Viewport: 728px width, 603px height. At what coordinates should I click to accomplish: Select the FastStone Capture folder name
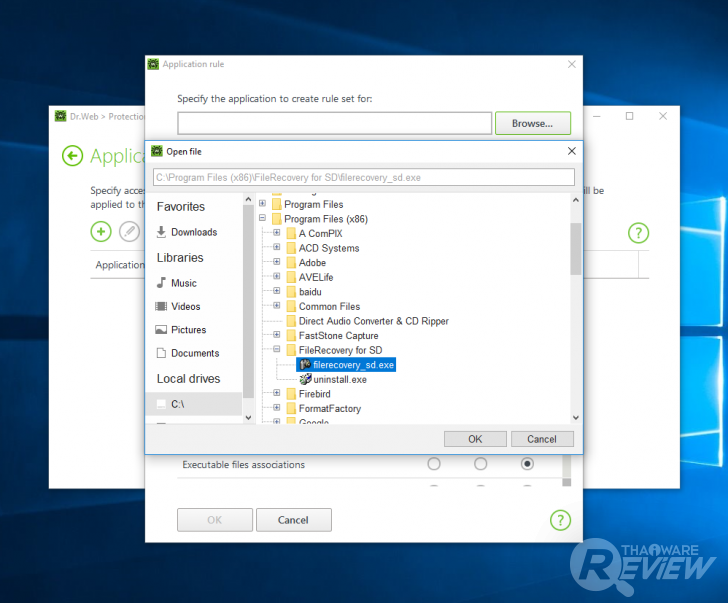tap(338, 336)
